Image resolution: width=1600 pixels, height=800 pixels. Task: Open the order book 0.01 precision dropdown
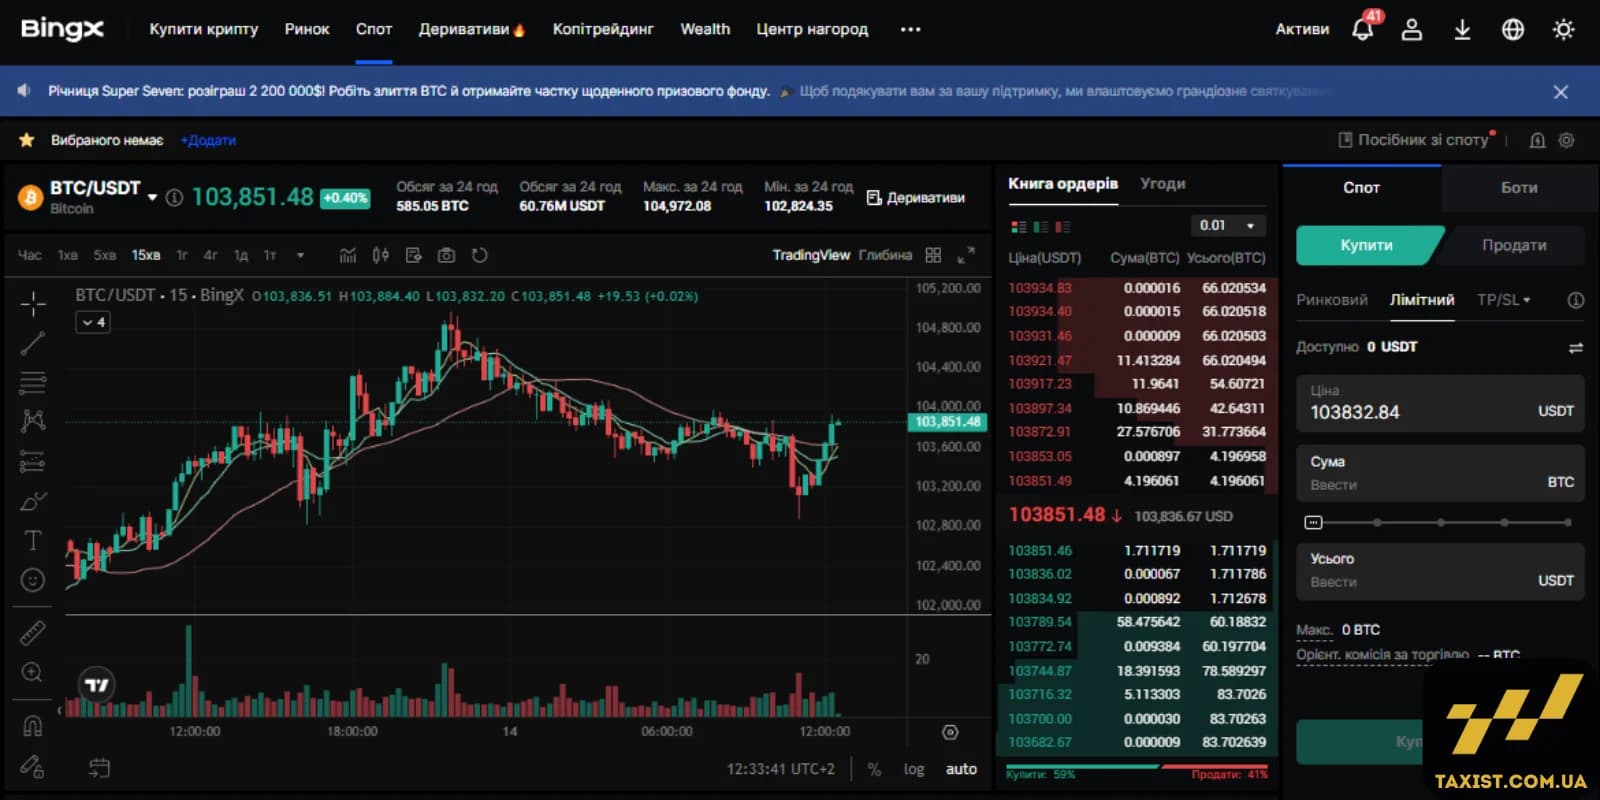click(1228, 225)
